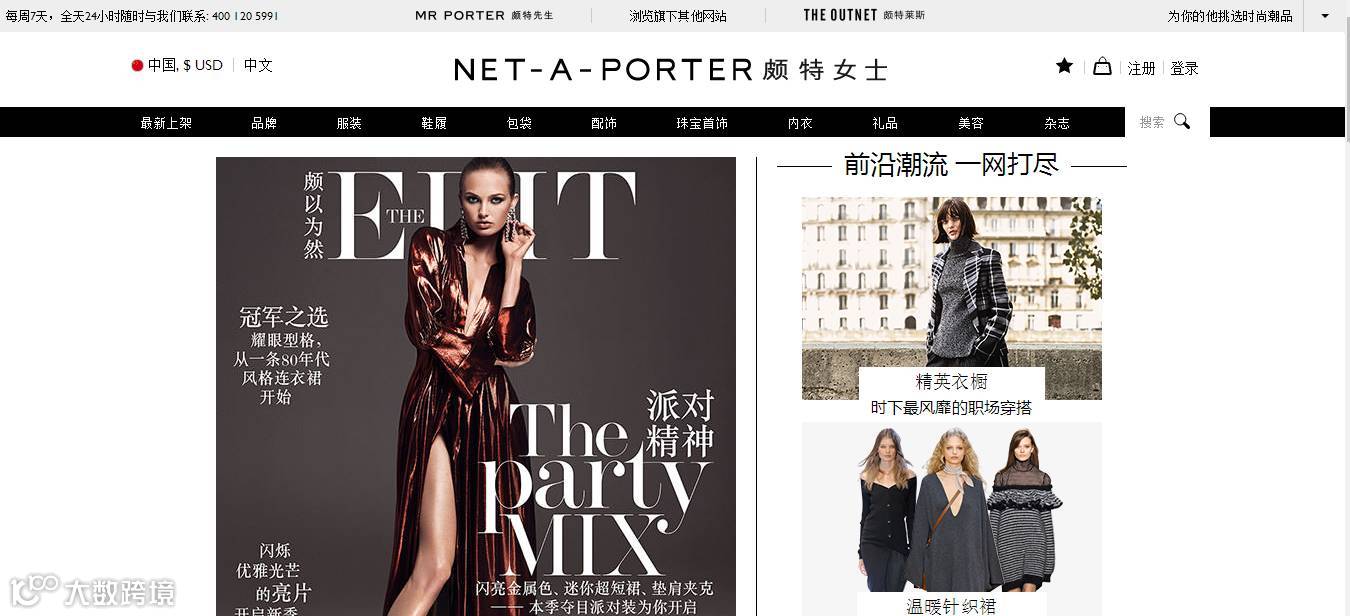
Task: Click the NET-A-PORTER logo
Action: pos(670,69)
